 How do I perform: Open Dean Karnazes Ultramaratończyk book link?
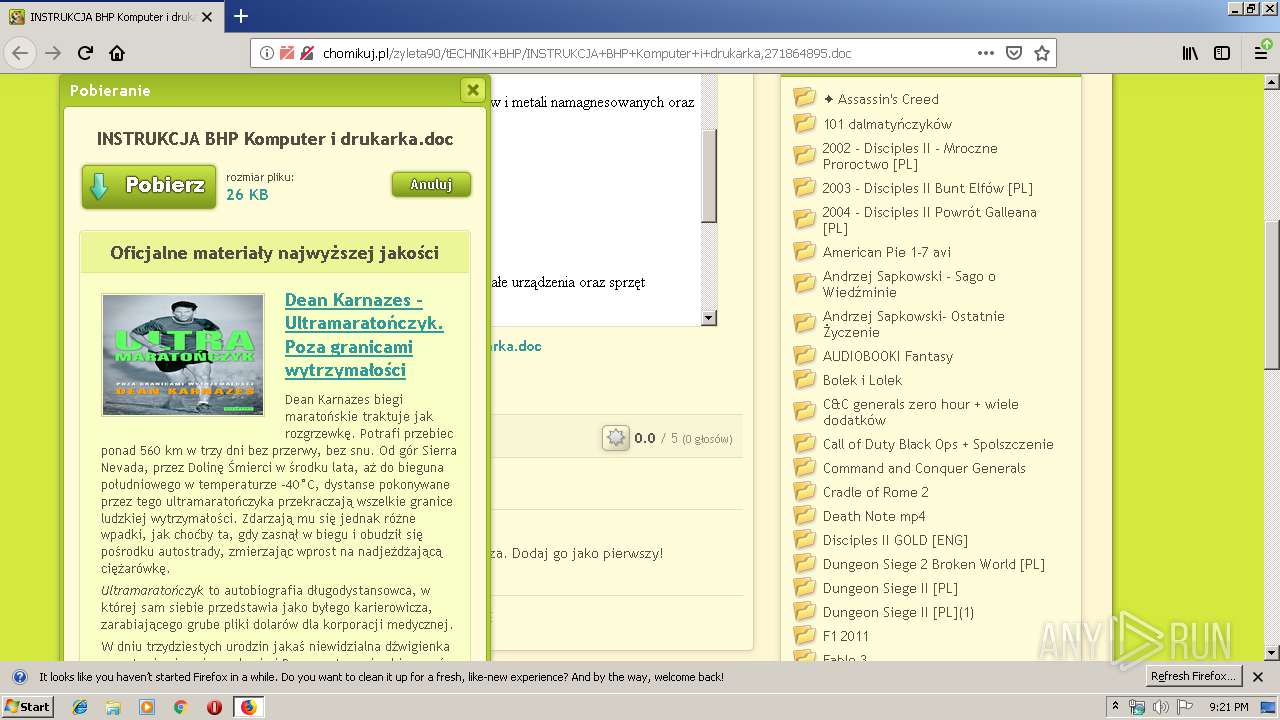[x=364, y=335]
